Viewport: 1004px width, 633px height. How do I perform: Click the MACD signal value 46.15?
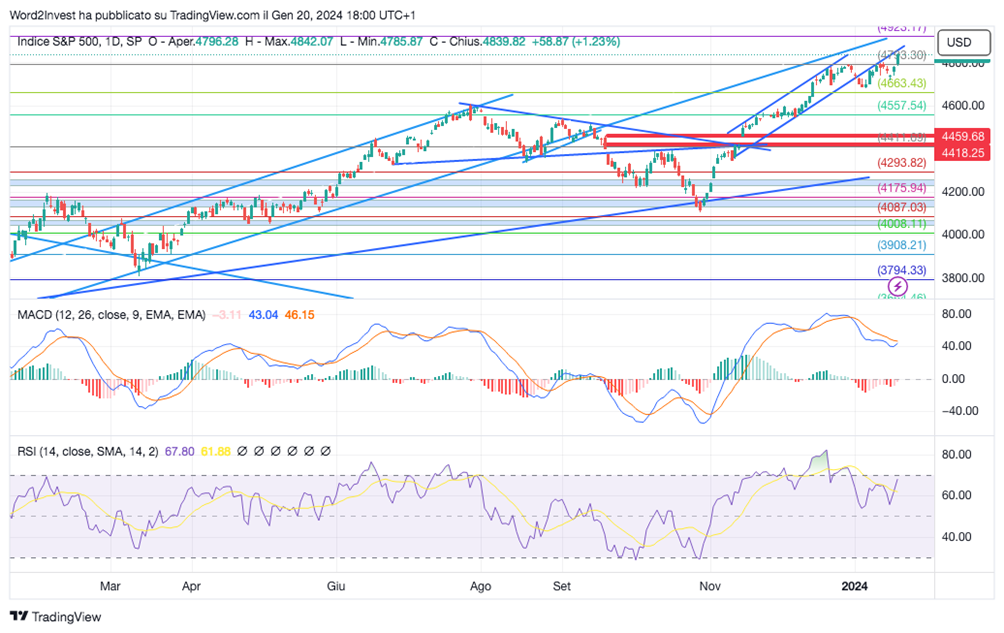300,315
